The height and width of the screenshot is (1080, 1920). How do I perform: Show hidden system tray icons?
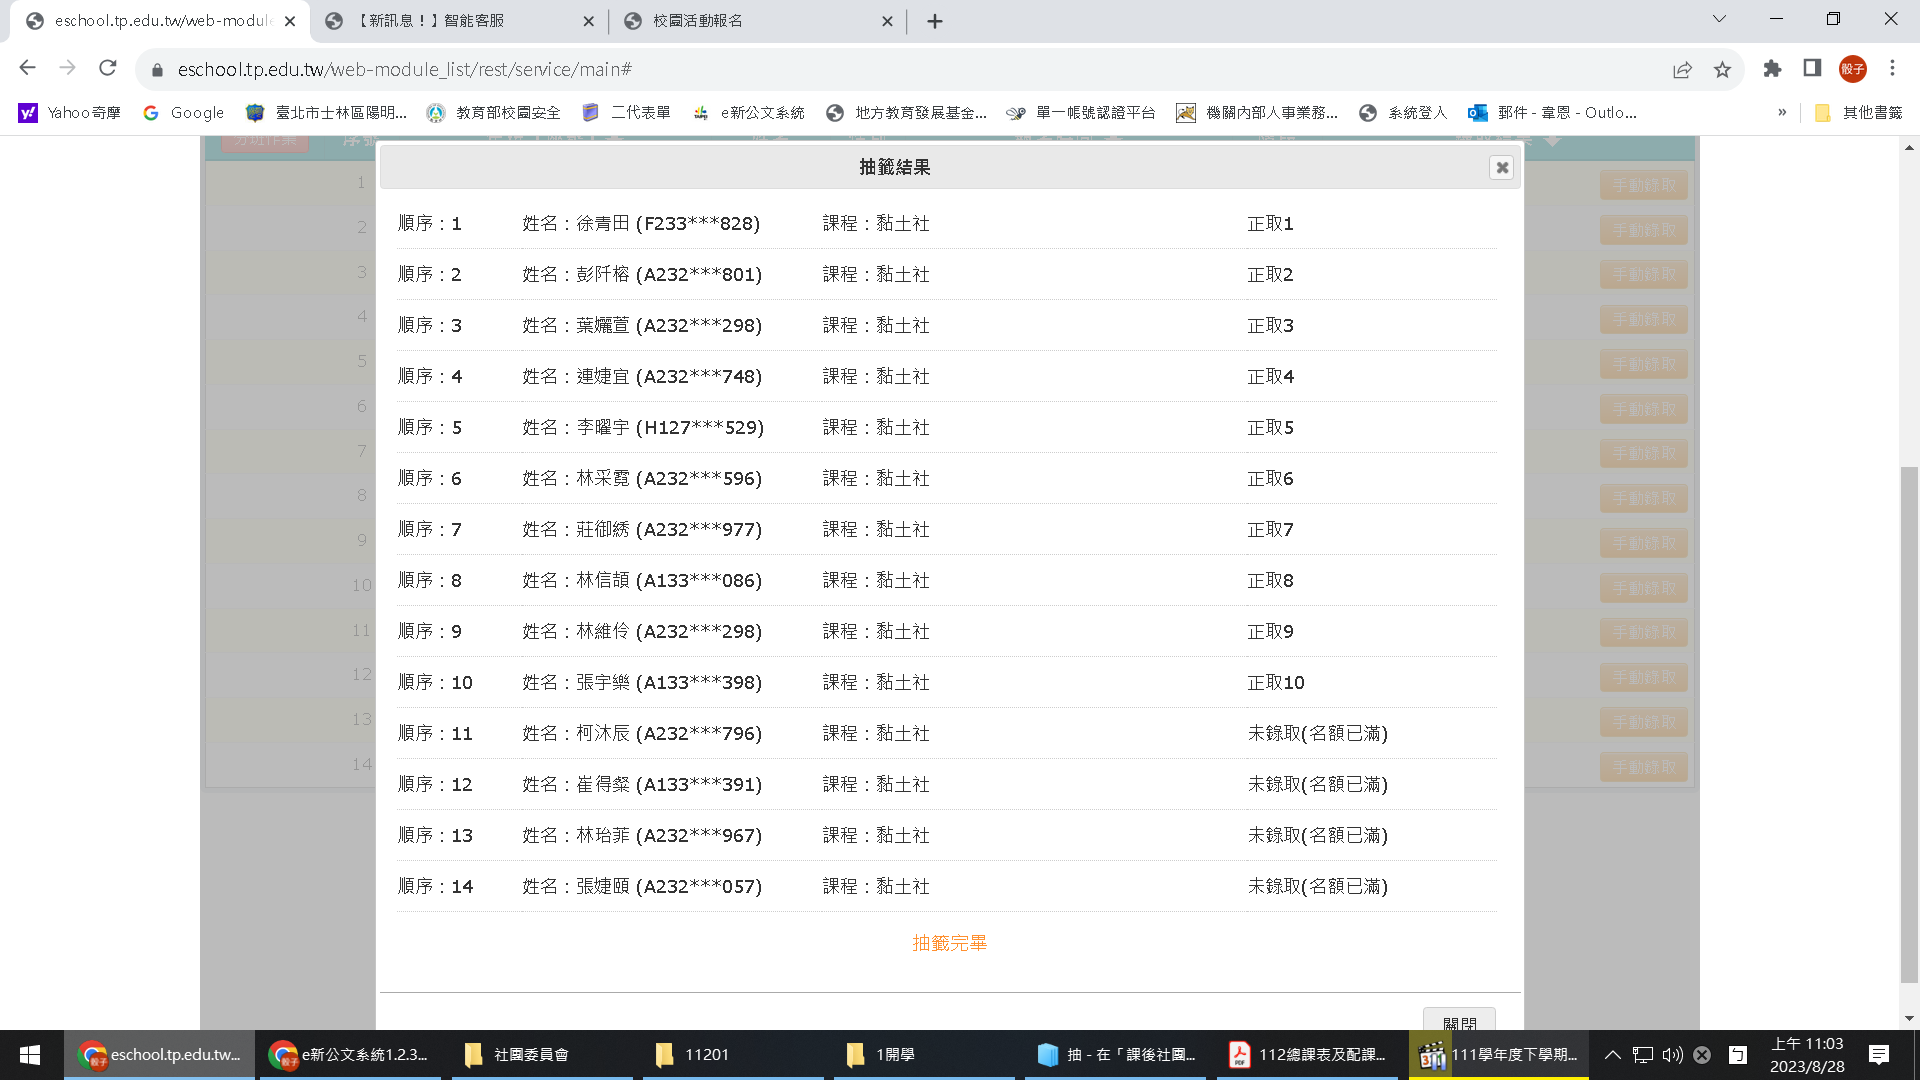[x=1612, y=1055]
